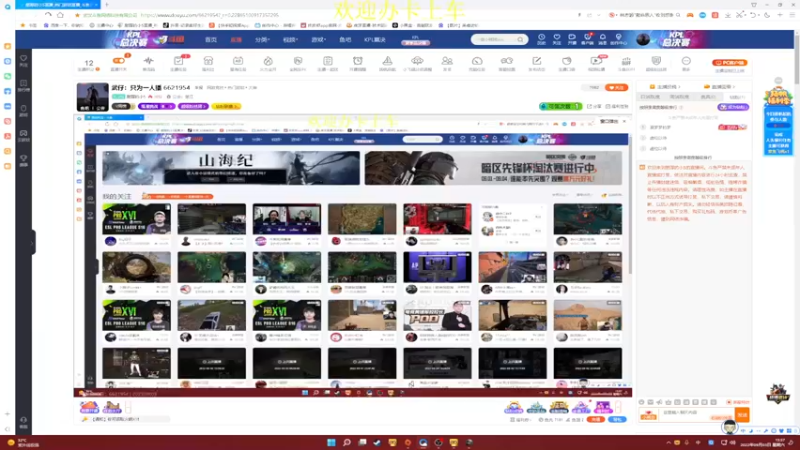Reload the page using browser refresh icon
The height and width of the screenshot is (450, 800).
pyautogui.click(x=48, y=15)
